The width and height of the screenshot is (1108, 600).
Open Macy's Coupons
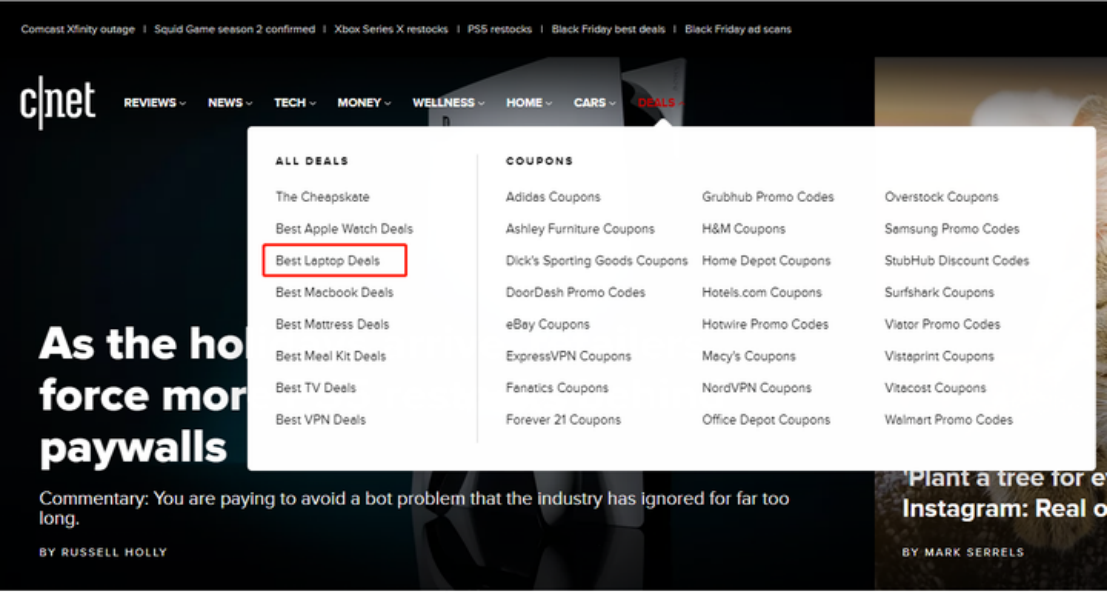749,356
